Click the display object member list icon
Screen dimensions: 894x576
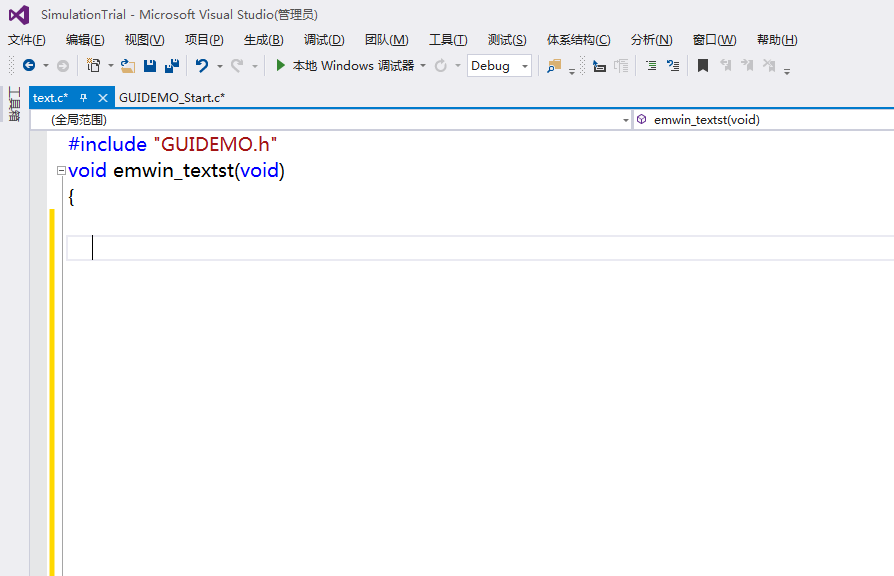click(599, 66)
